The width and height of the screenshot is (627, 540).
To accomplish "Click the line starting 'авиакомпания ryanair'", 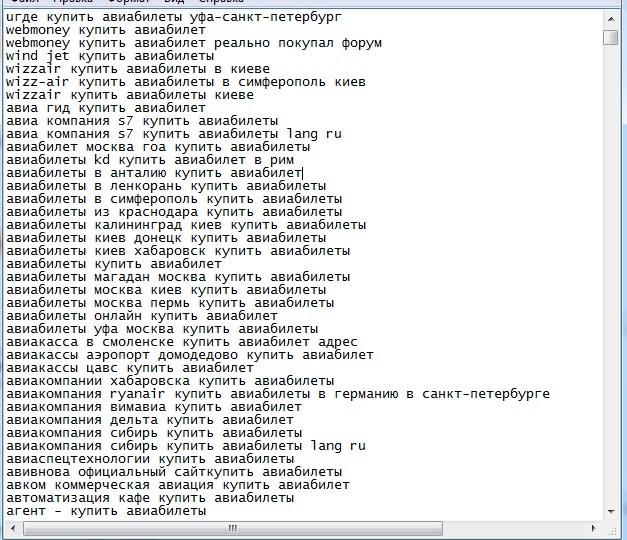I will tap(278, 394).
